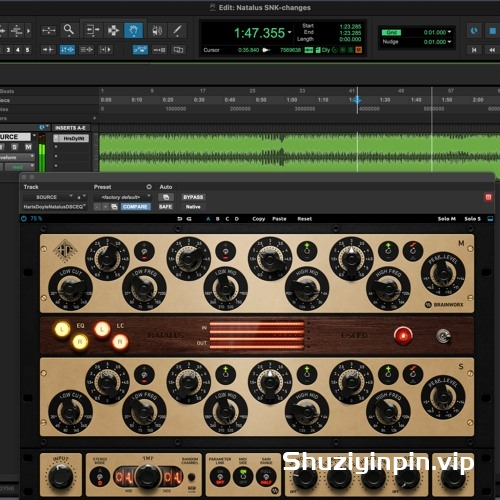
Task: Open the factory default preset dropdown
Action: pos(123,197)
